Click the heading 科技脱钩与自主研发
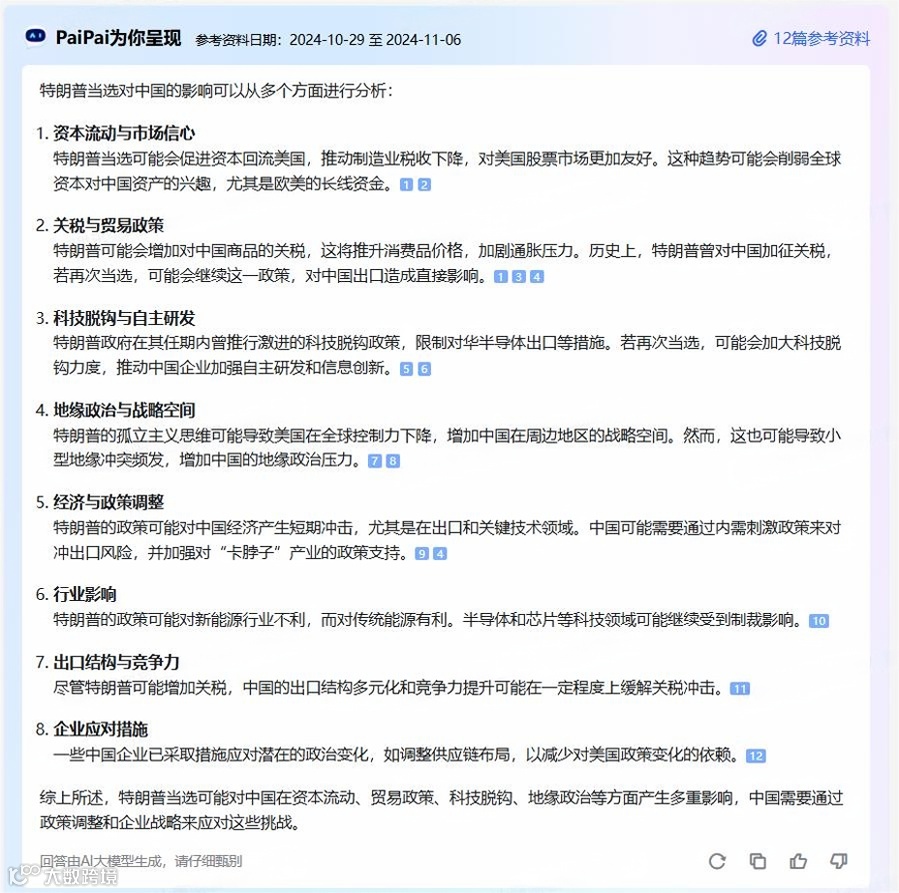 point(124,318)
